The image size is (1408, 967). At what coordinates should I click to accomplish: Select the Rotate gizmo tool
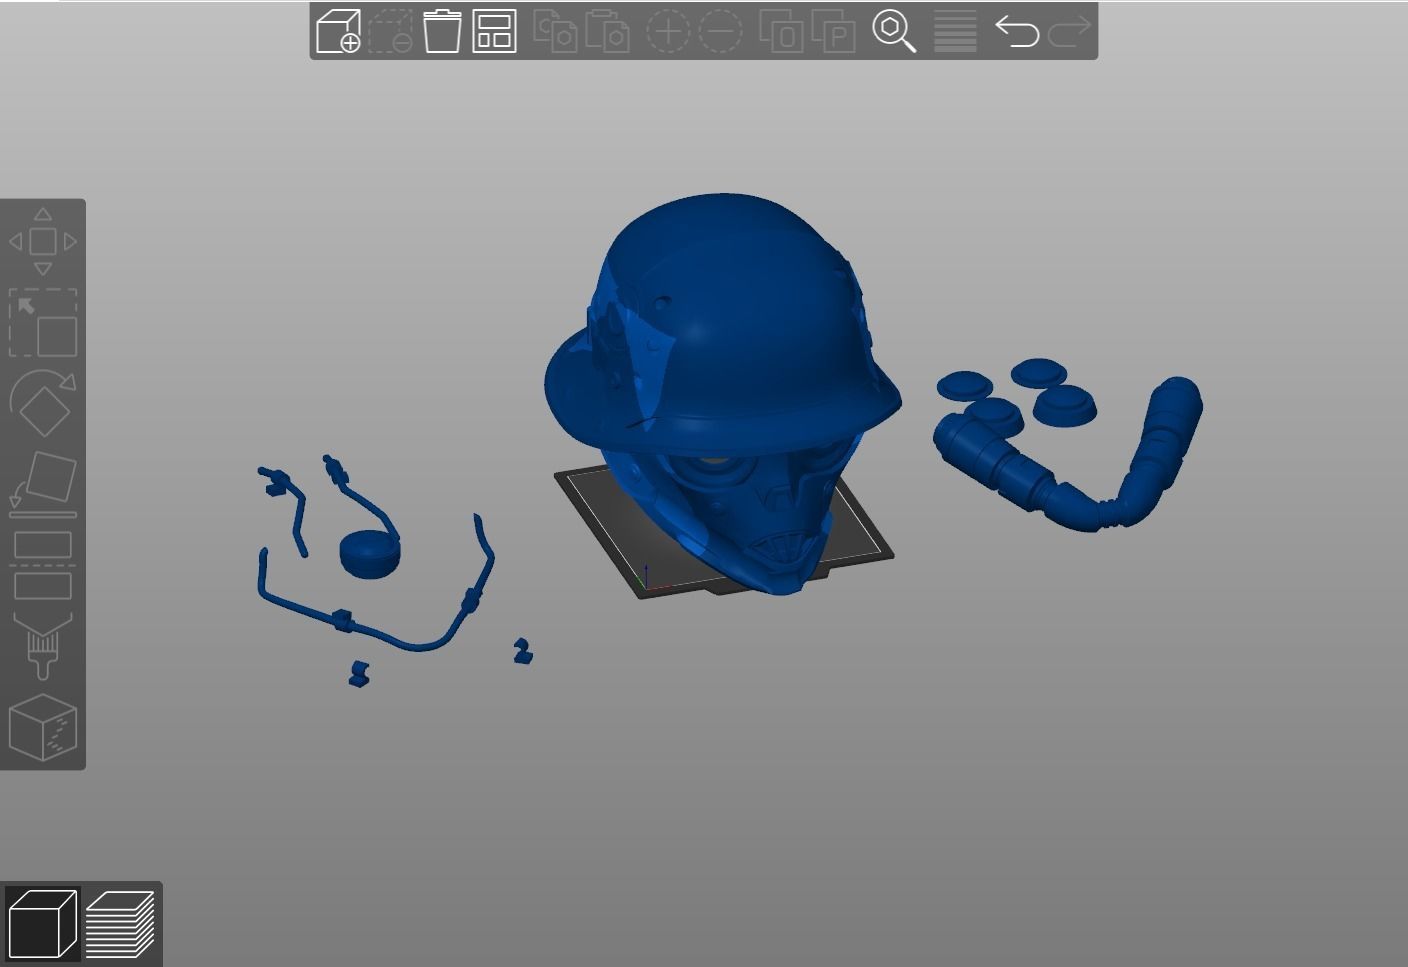pyautogui.click(x=43, y=402)
